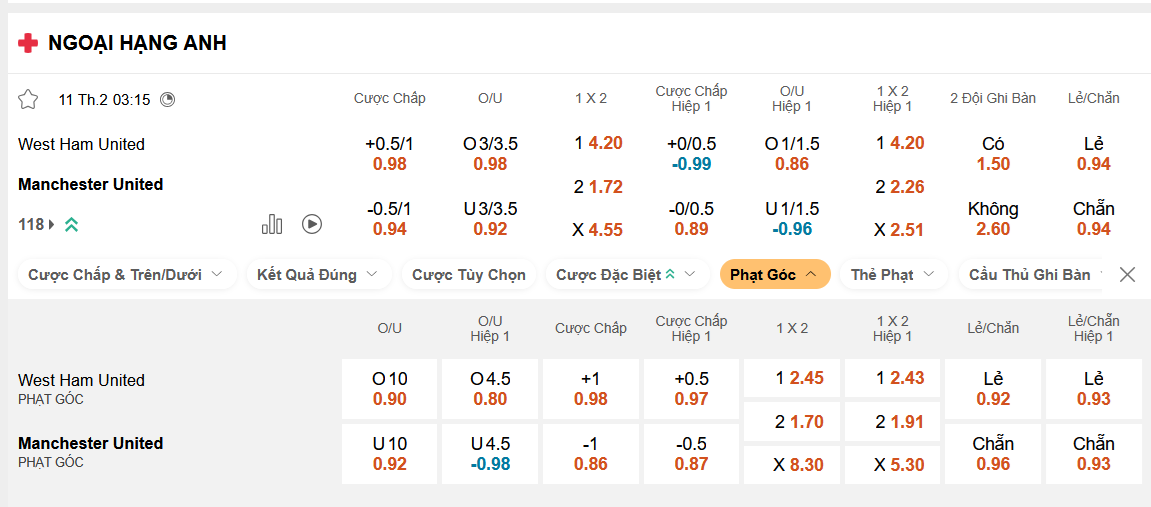
Task: Play the live stream for this match
Action: pyautogui.click(x=312, y=224)
